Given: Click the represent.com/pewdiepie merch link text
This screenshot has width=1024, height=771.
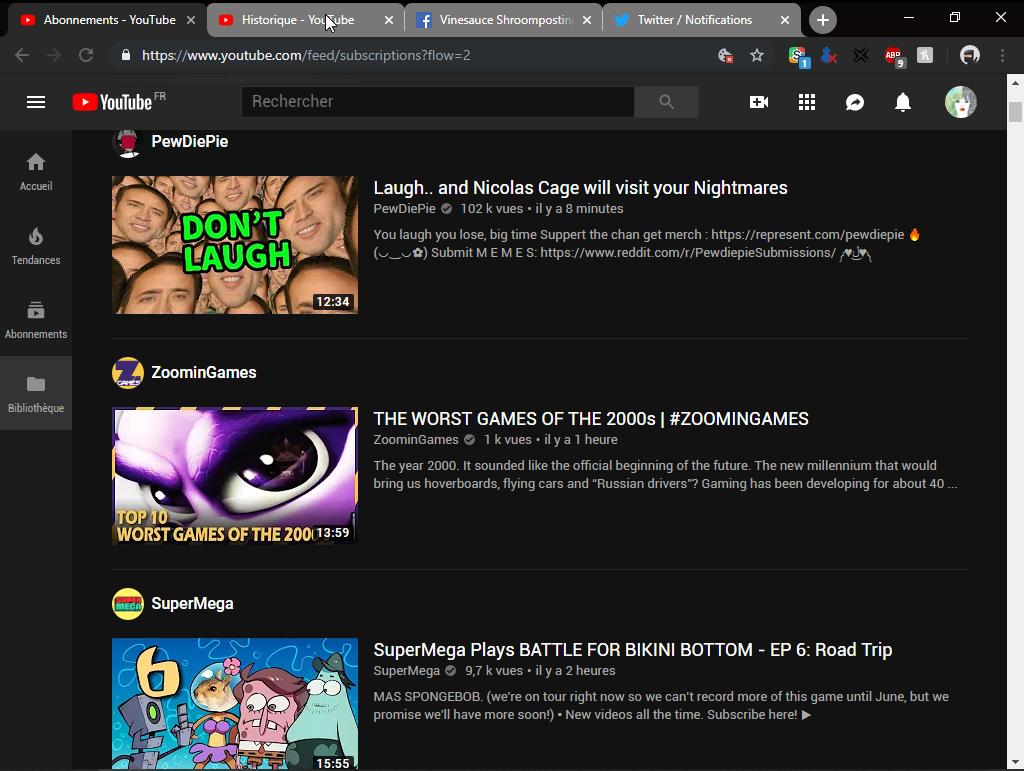Looking at the screenshot, I should pyautogui.click(x=807, y=235).
